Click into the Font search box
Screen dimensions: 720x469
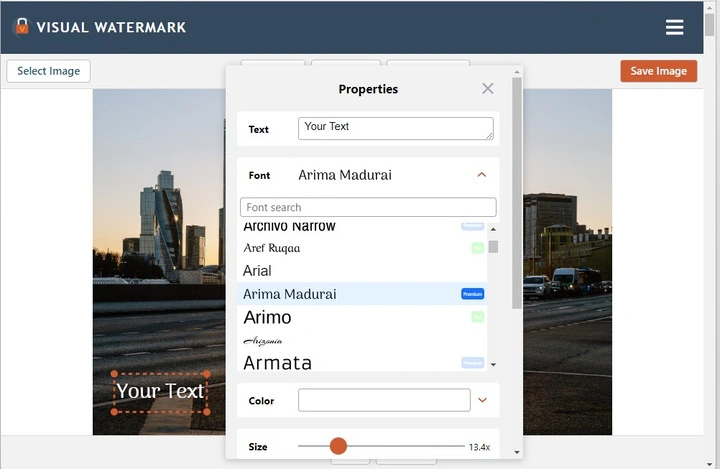(368, 207)
